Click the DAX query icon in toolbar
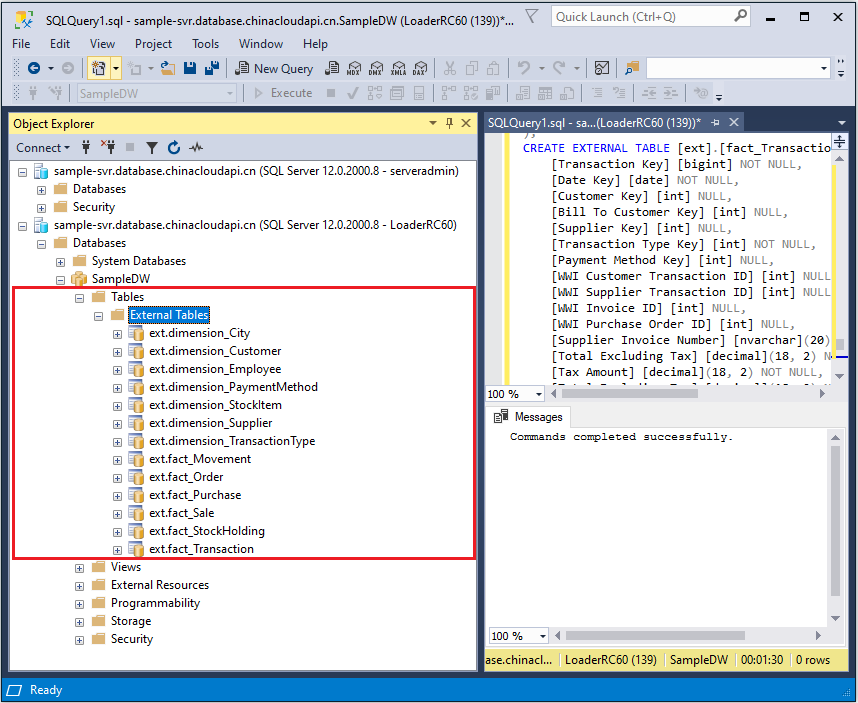This screenshot has width=858, height=703. pyautogui.click(x=420, y=68)
